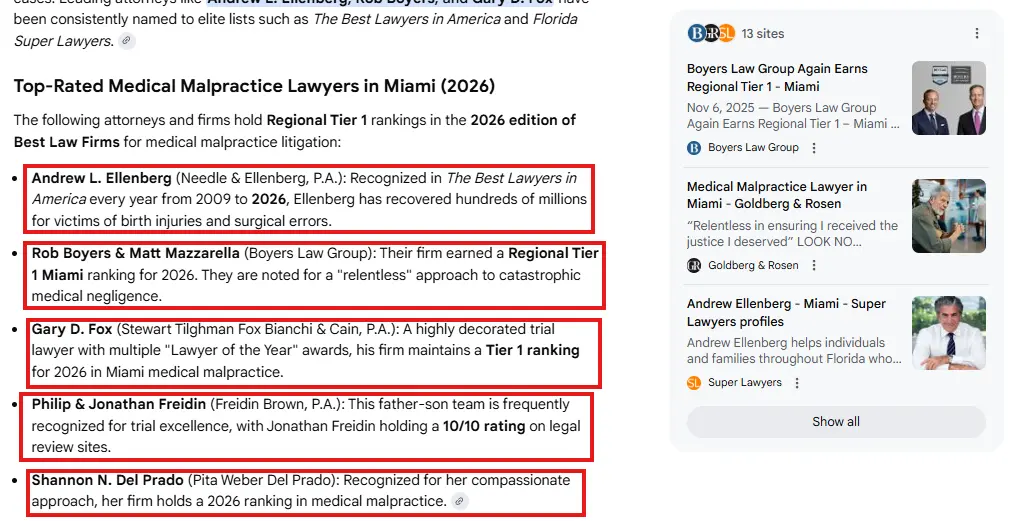Open the sources panel three-dot menu

pos(977,33)
